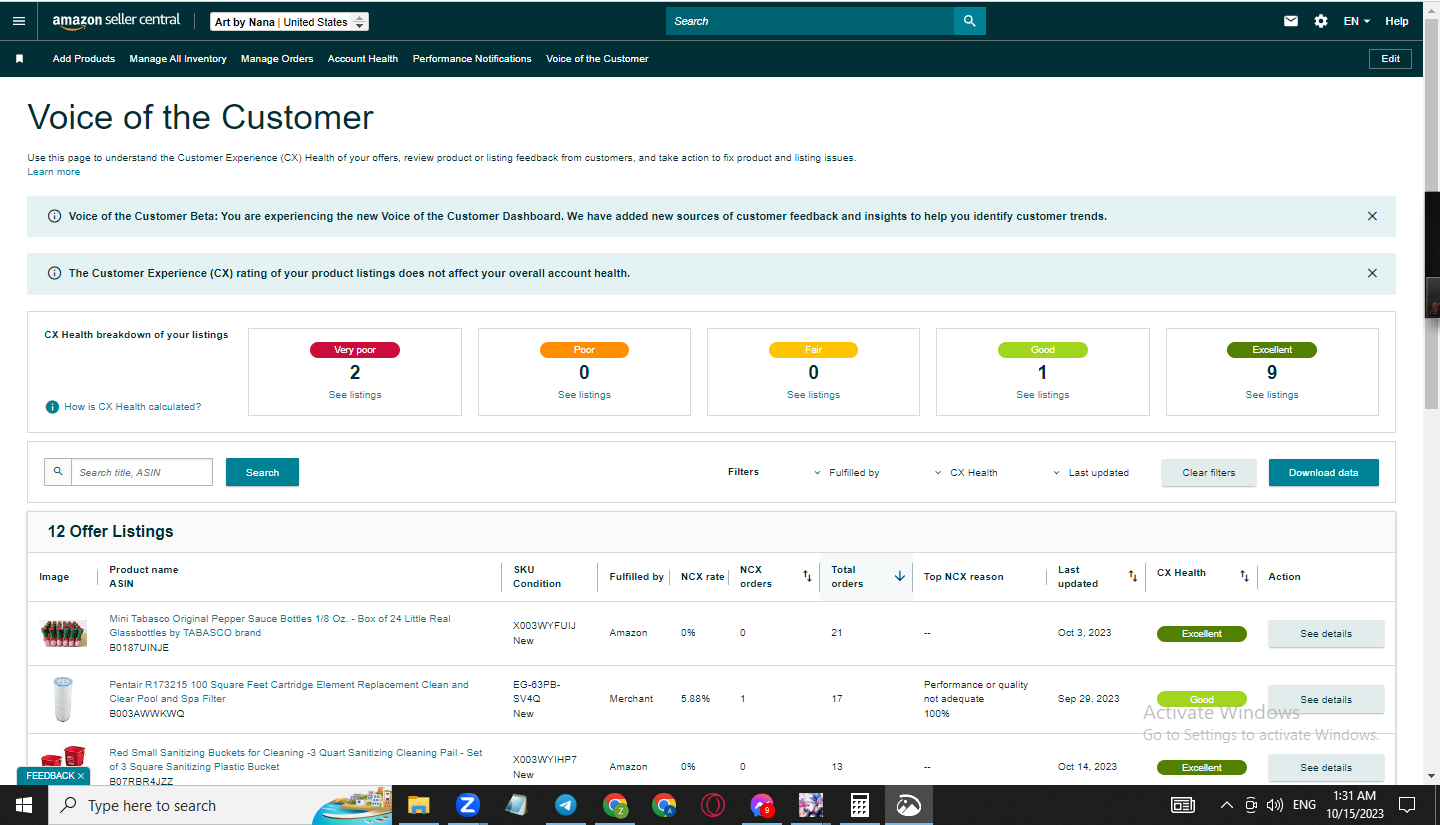Click the Amazon Seller Central logo
The image size is (1440, 825).
[x=117, y=21]
